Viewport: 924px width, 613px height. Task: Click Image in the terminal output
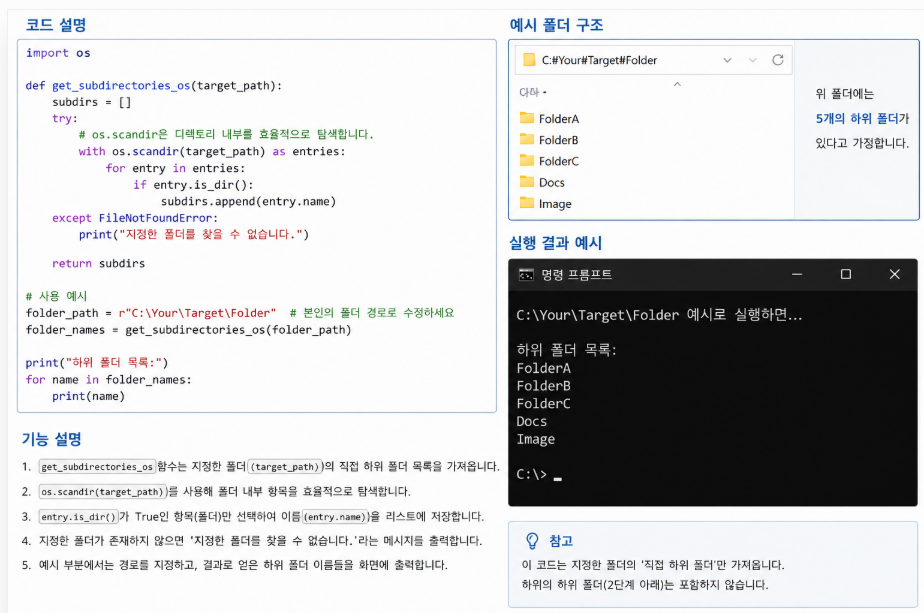point(536,440)
